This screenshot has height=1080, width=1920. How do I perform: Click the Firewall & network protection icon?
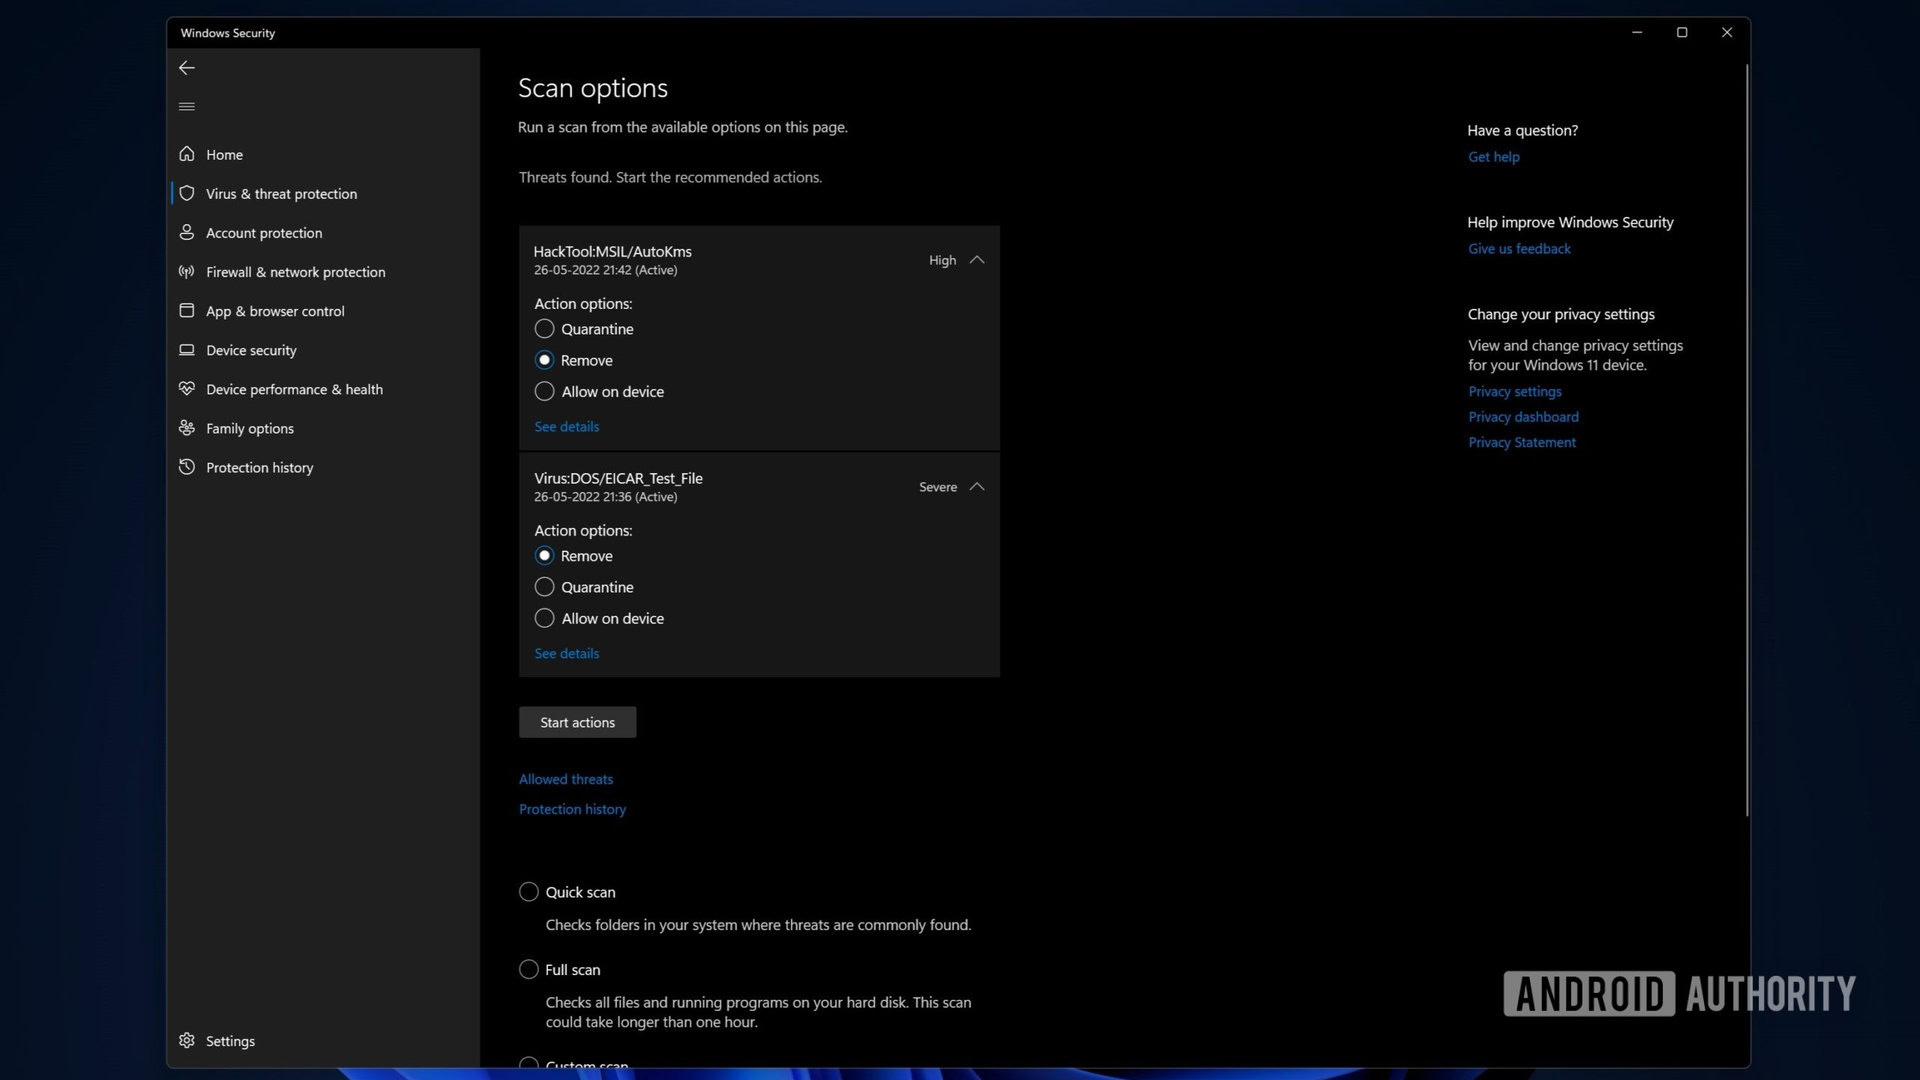pyautogui.click(x=186, y=272)
